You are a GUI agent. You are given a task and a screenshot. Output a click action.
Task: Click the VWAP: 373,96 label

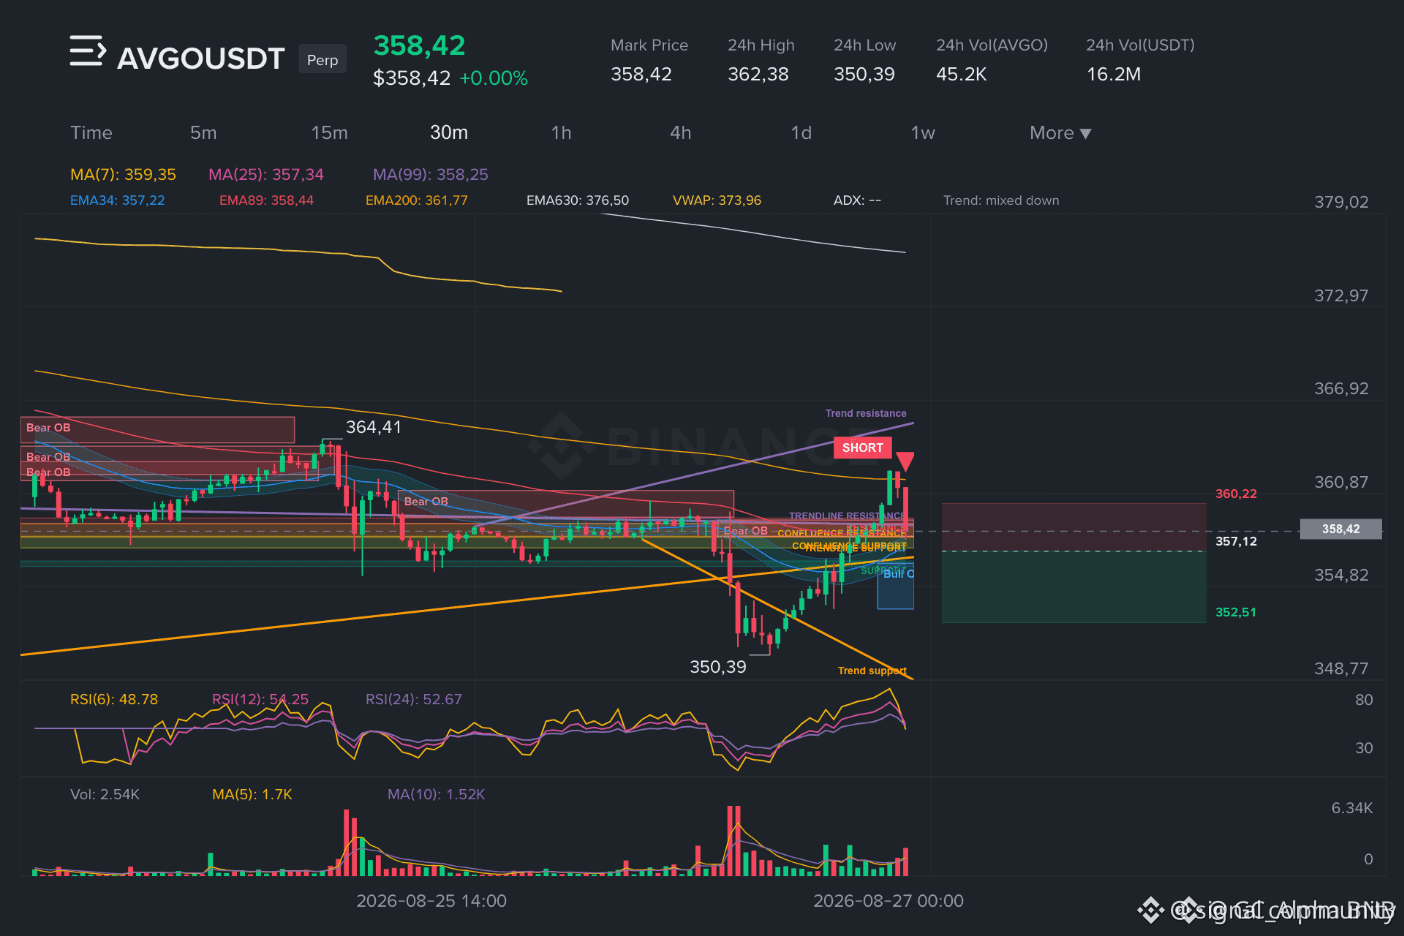[717, 200]
